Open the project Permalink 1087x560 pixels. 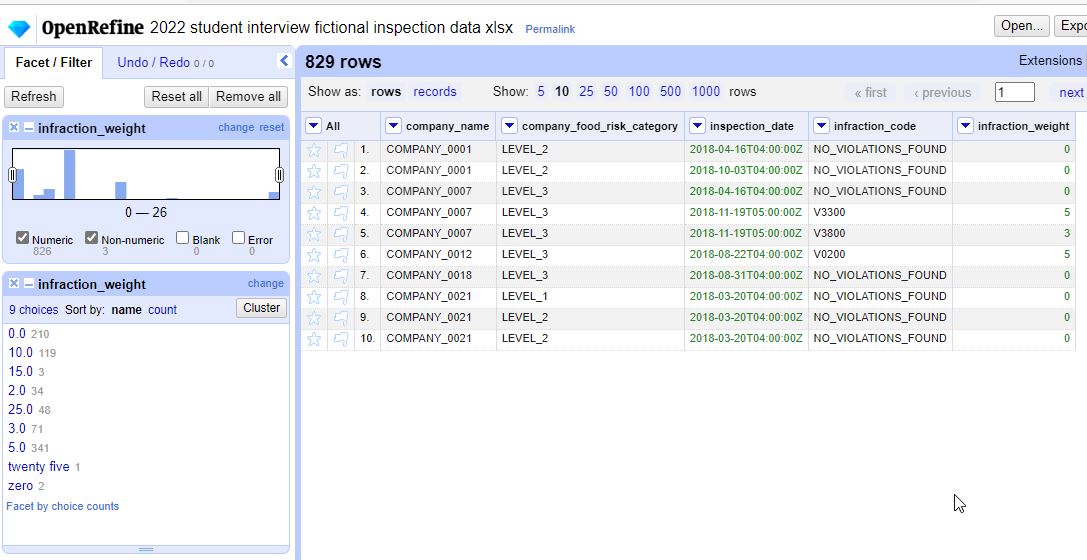pos(550,29)
